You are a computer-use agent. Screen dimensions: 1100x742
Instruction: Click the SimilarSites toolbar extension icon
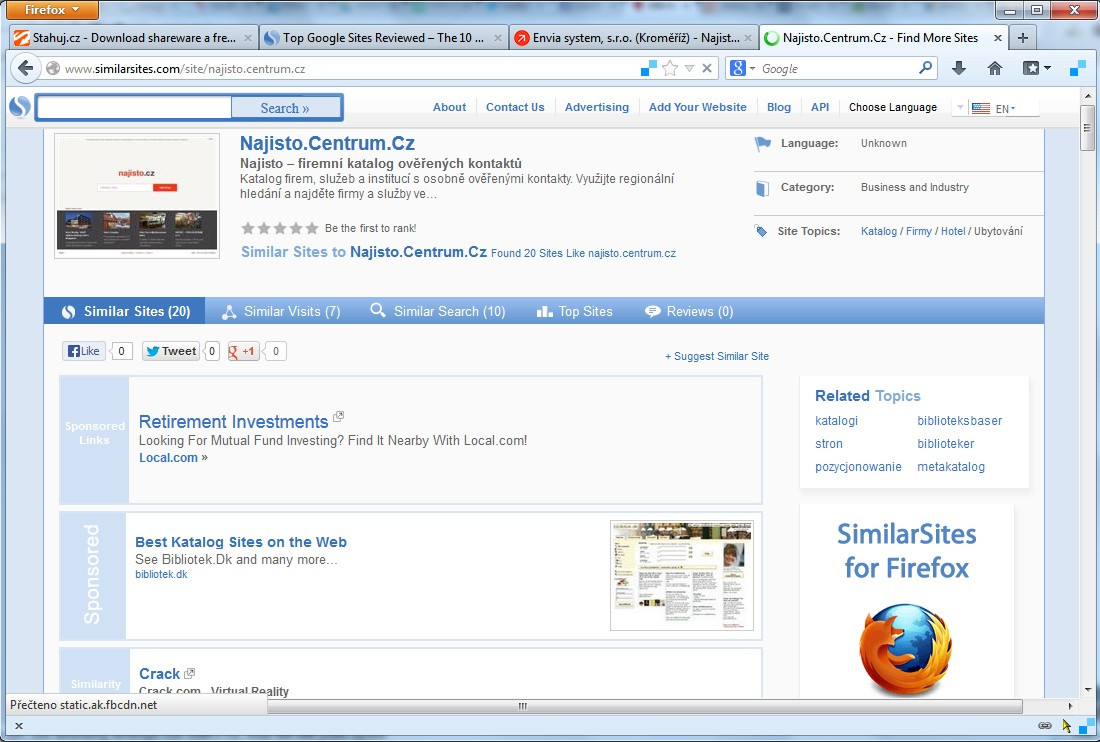pos(1078,68)
